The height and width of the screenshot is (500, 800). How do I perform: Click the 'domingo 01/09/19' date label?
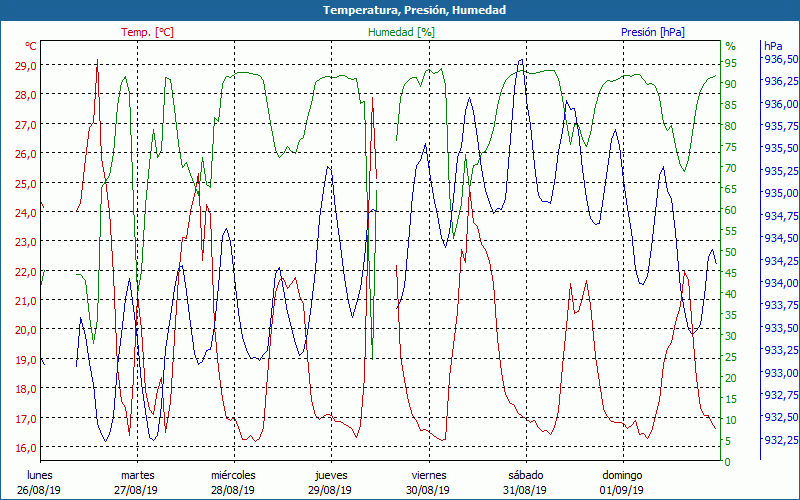622,483
